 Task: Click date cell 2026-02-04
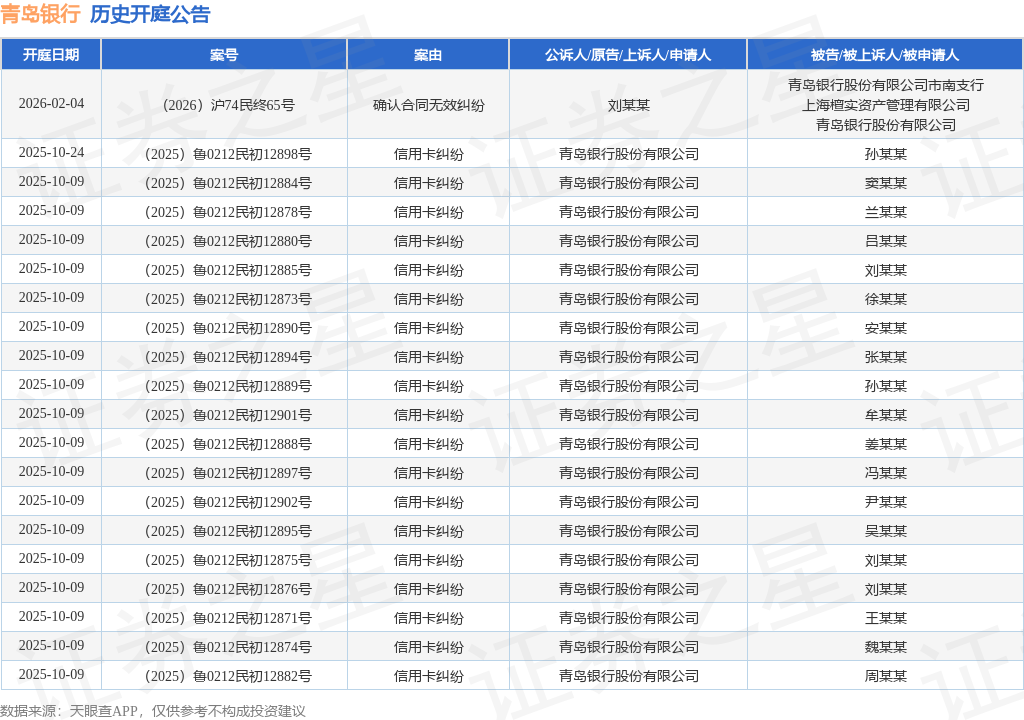pyautogui.click(x=51, y=103)
